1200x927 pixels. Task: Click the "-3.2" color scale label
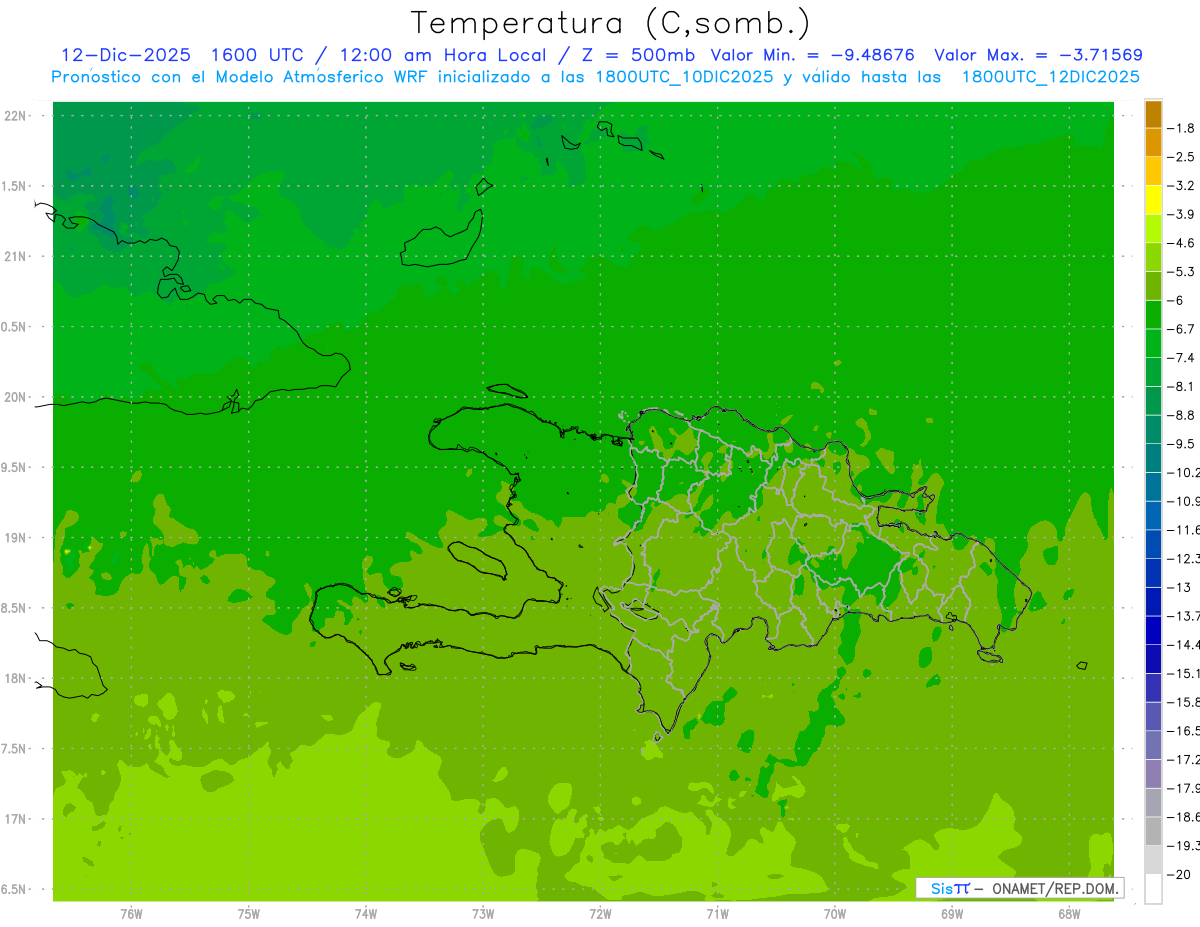pos(1182,186)
